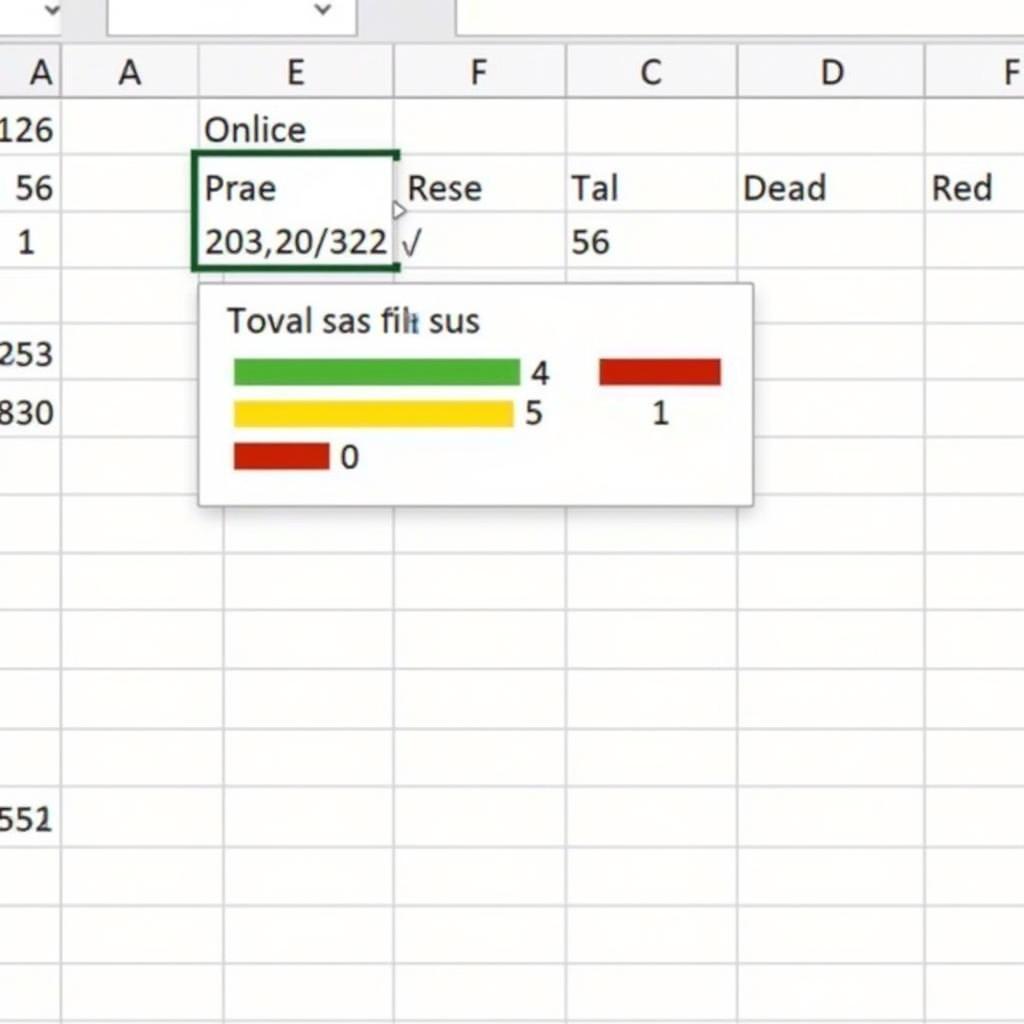Click the 56 value below Tal
1024x1024 pixels.
(x=590, y=242)
